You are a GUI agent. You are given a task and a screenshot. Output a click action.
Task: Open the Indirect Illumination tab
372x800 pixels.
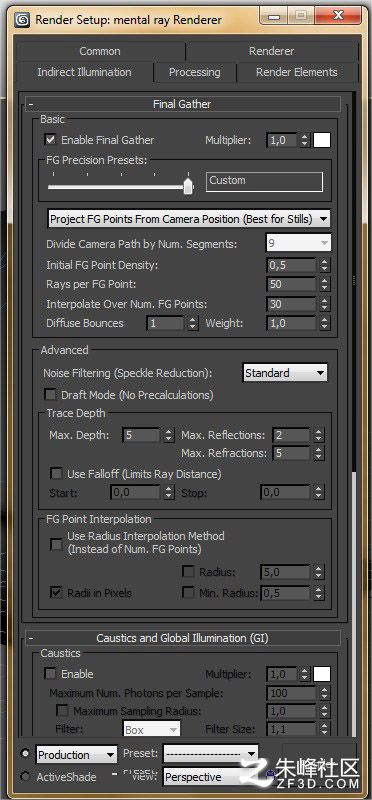84,72
